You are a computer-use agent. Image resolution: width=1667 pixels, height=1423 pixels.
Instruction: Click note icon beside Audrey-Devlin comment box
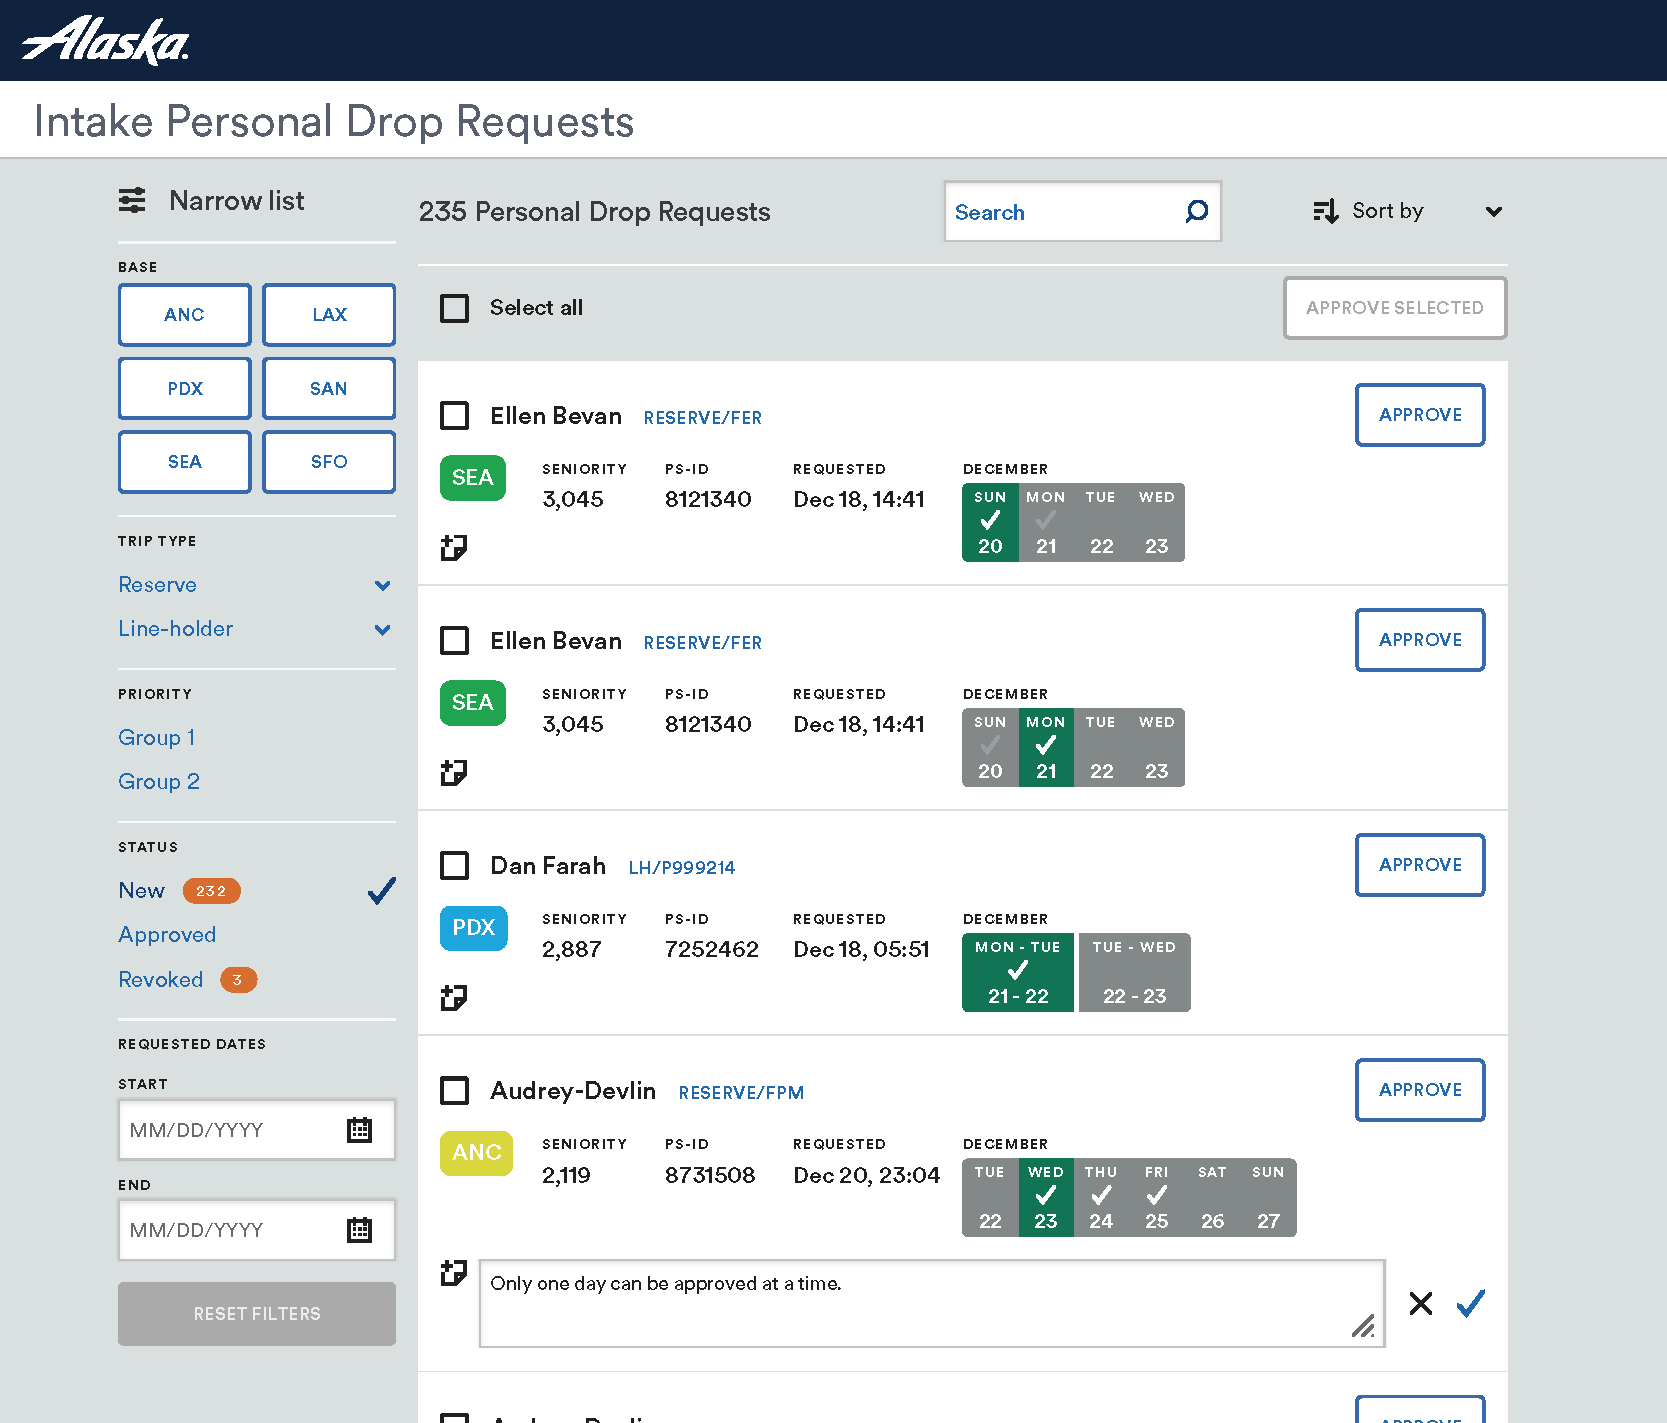pyautogui.click(x=454, y=1272)
